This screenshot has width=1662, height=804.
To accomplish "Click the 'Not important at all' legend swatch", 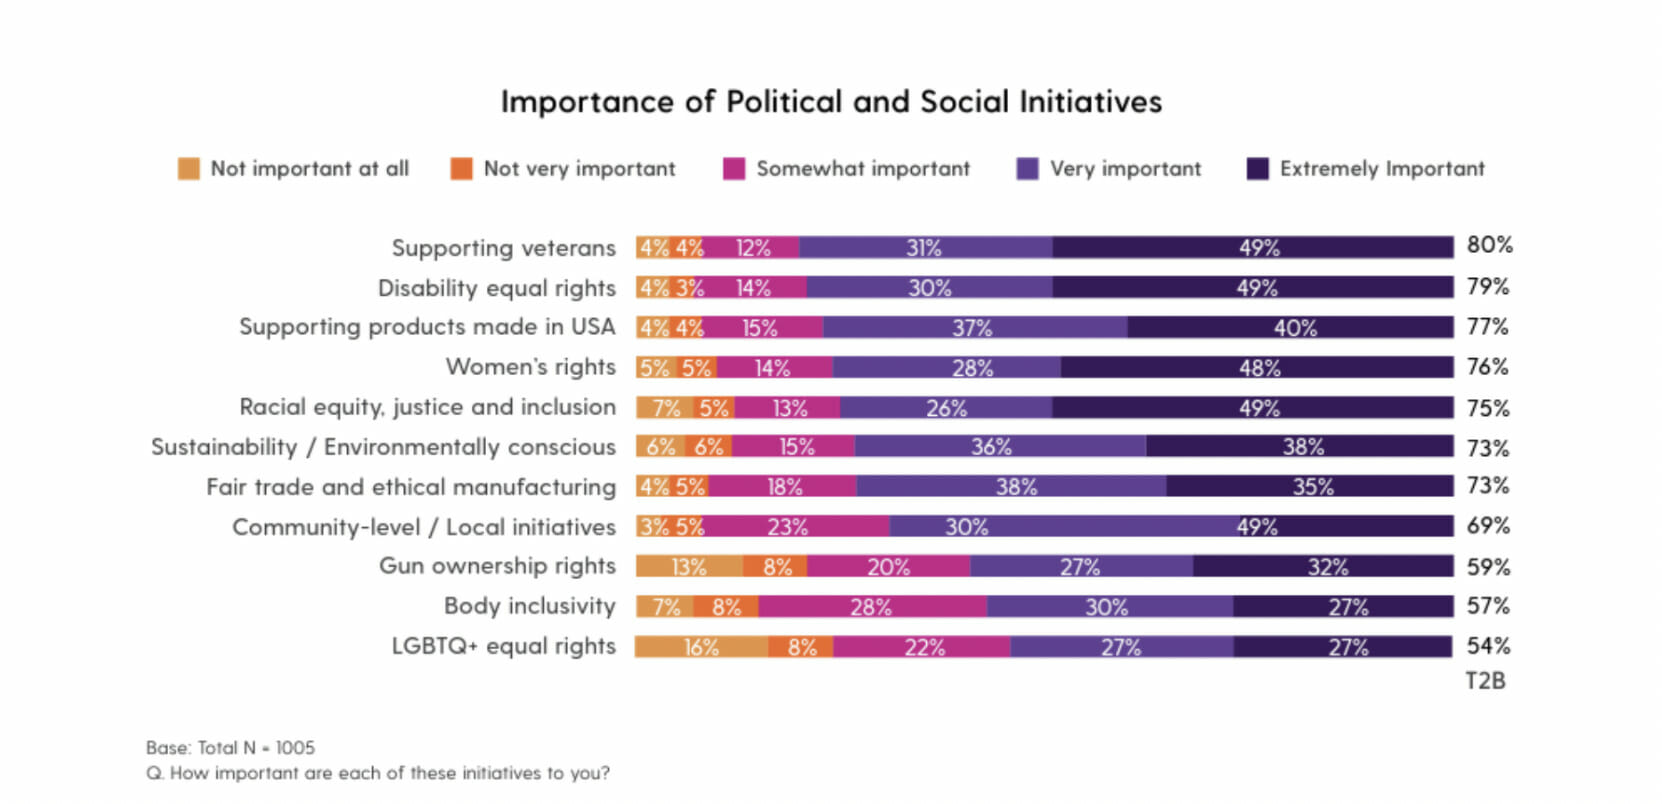I will (x=189, y=169).
